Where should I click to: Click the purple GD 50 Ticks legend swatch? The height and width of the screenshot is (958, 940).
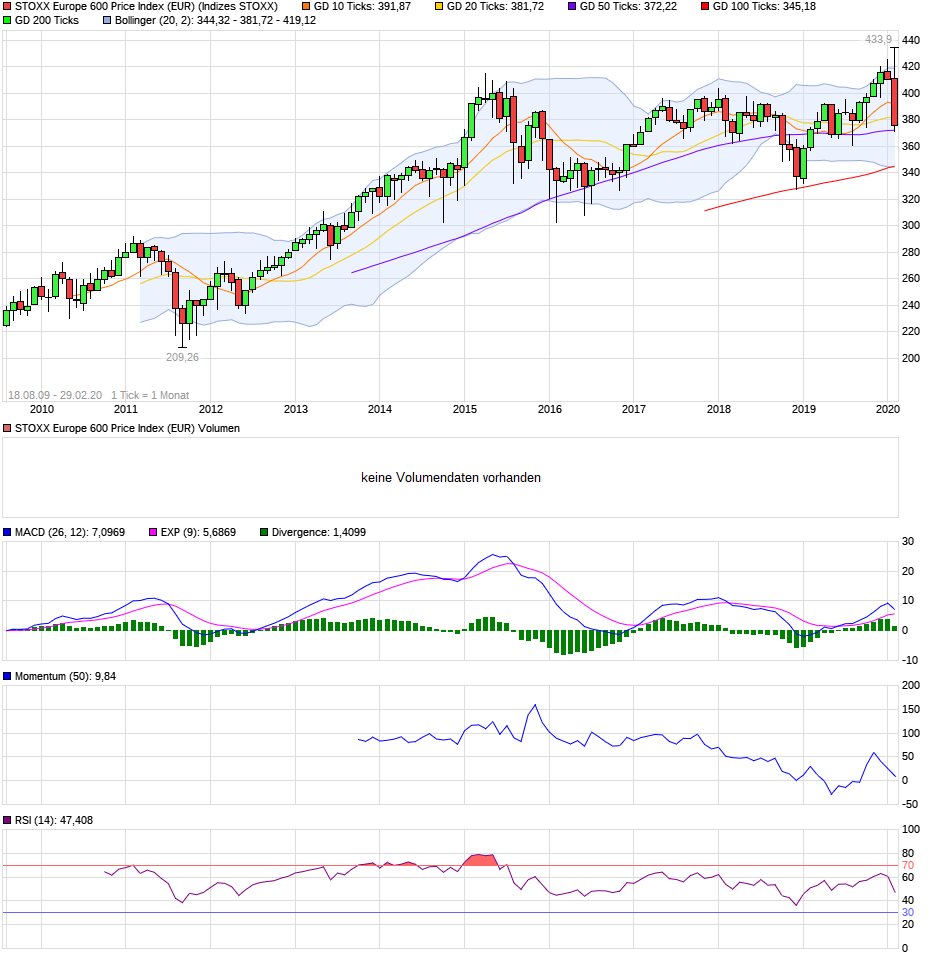click(x=571, y=6)
